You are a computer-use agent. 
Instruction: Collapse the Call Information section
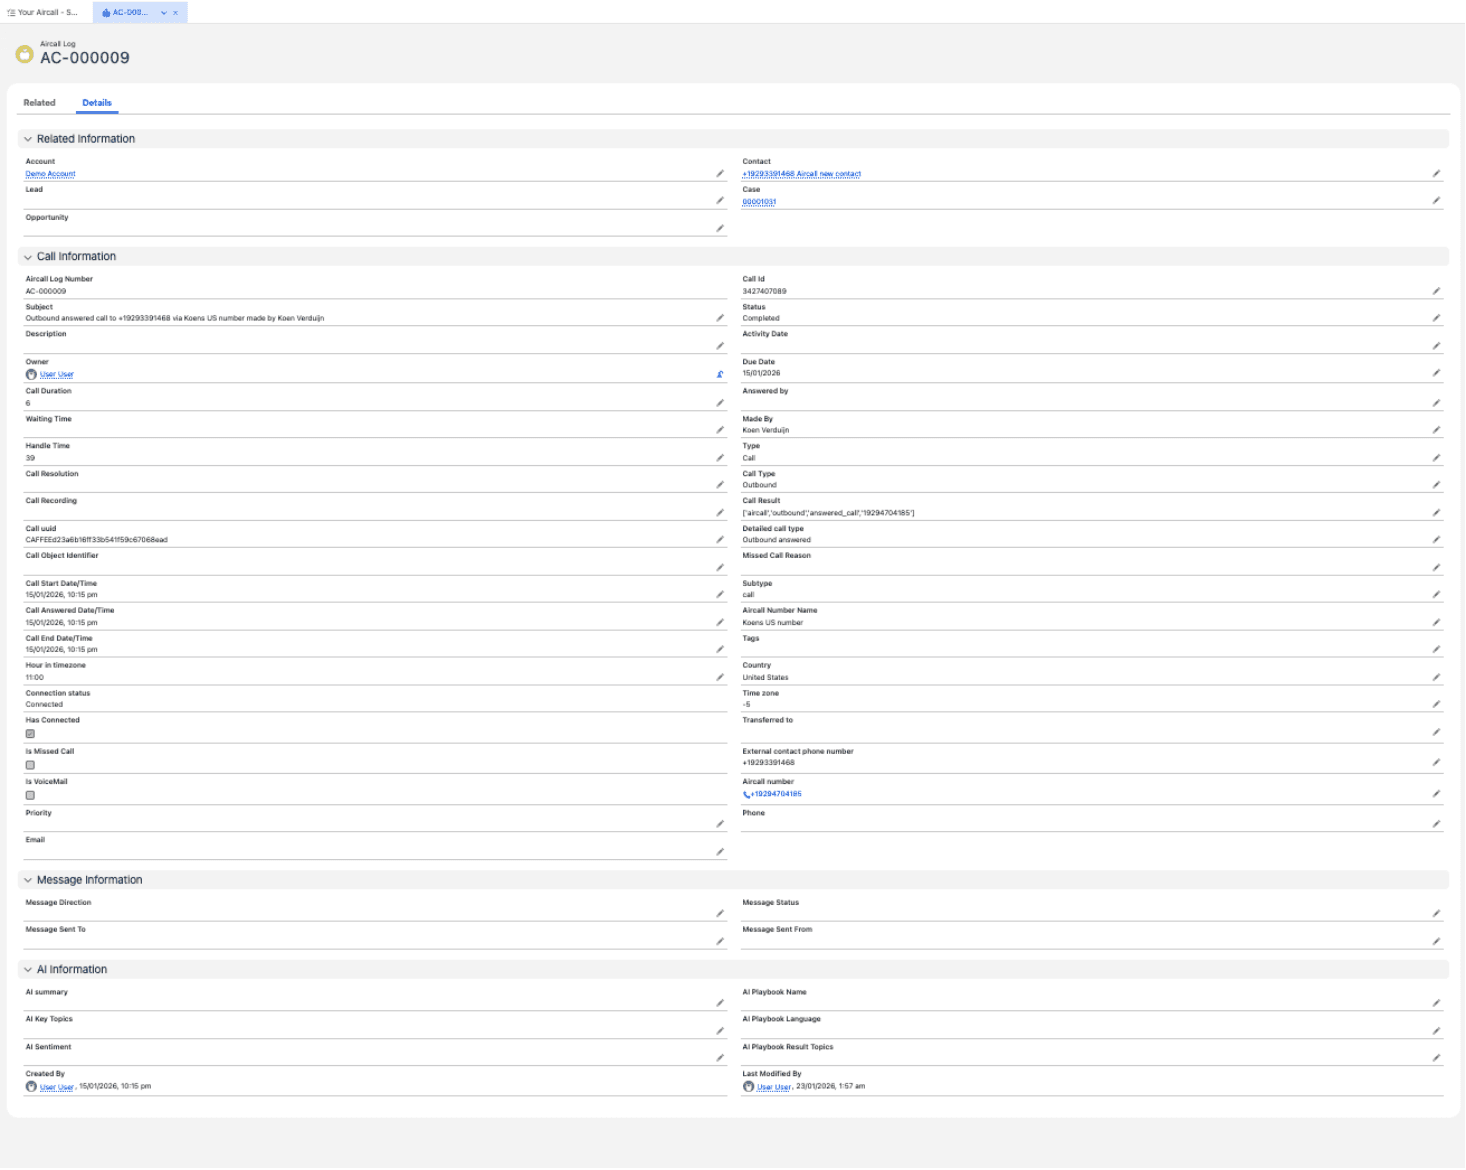[28, 256]
